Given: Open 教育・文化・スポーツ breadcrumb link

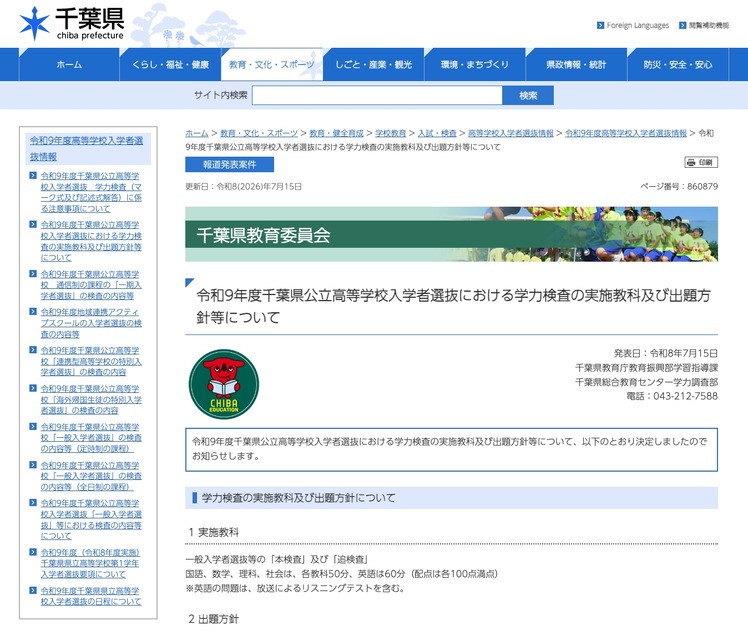Looking at the screenshot, I should click(259, 133).
